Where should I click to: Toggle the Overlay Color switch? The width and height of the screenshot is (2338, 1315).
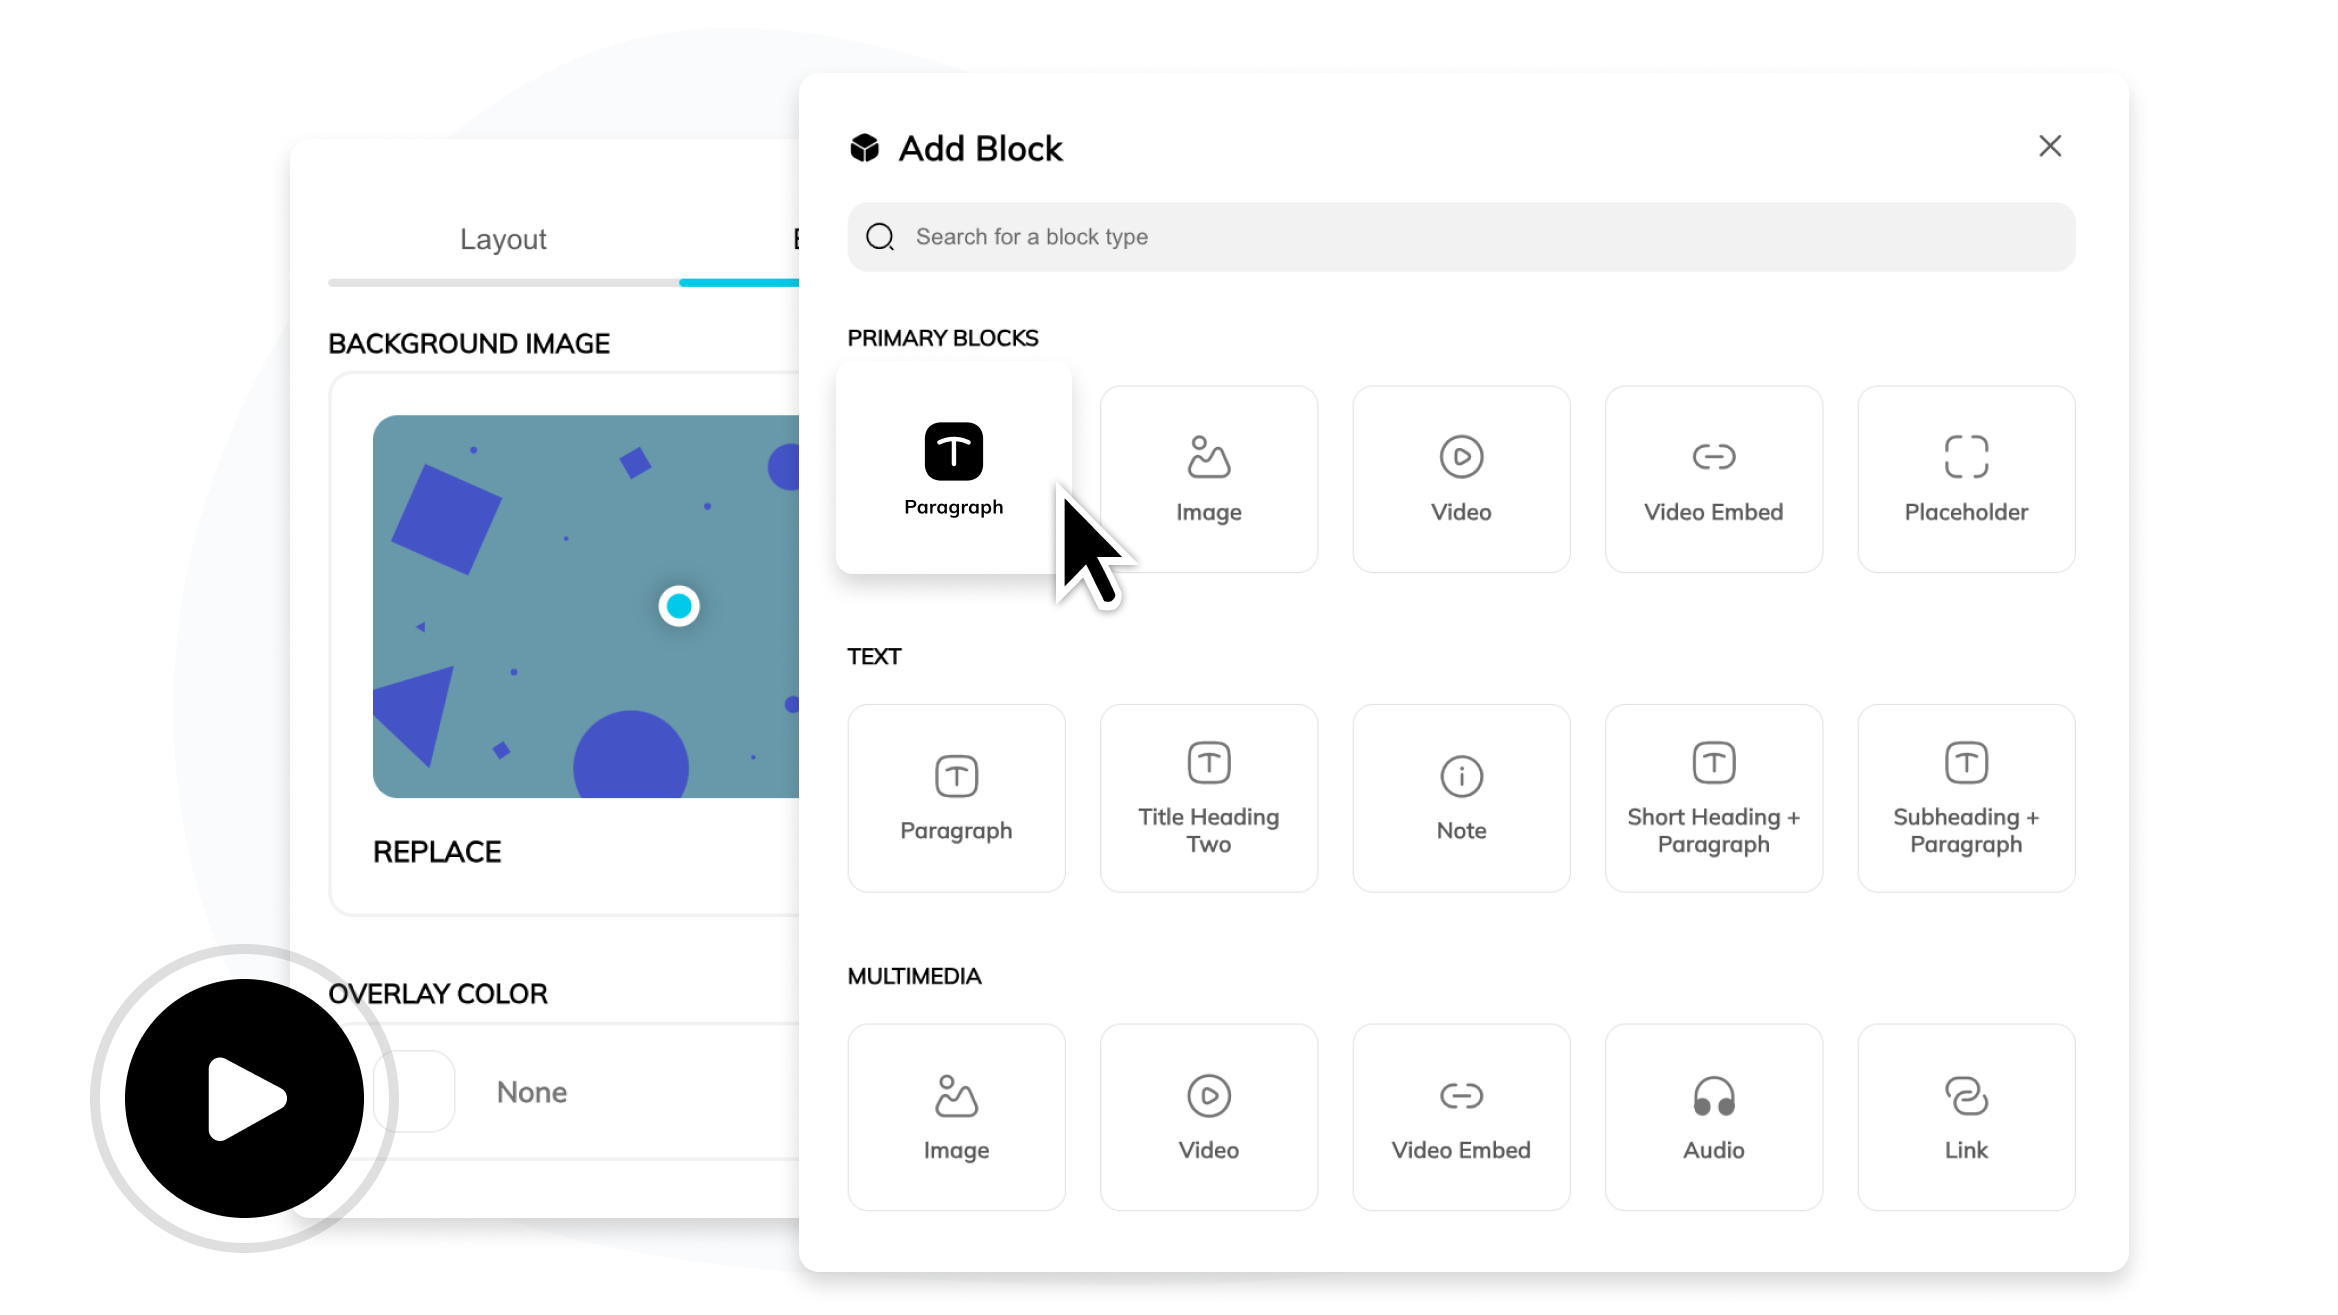pyautogui.click(x=413, y=1092)
